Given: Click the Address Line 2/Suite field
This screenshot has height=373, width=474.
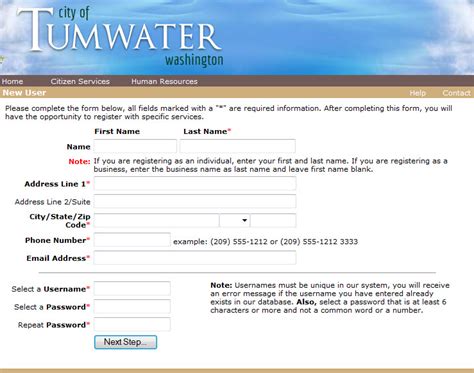Looking at the screenshot, I should coord(195,201).
